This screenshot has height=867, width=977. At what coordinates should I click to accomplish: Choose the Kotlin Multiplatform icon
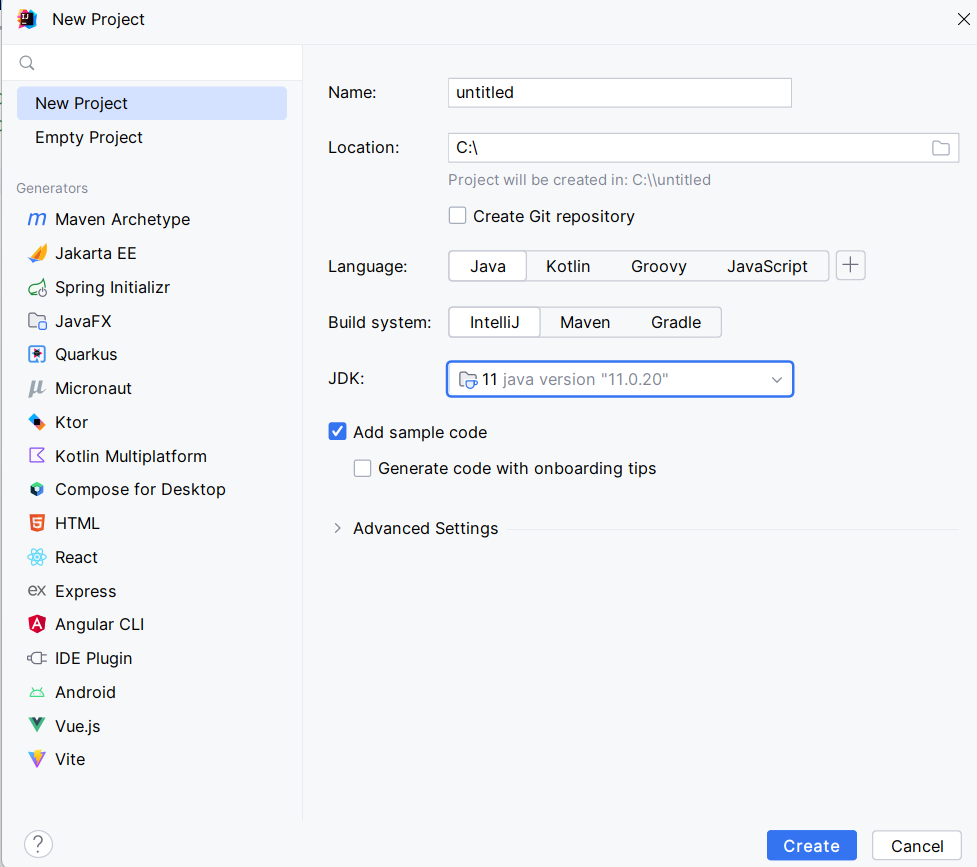(x=37, y=456)
